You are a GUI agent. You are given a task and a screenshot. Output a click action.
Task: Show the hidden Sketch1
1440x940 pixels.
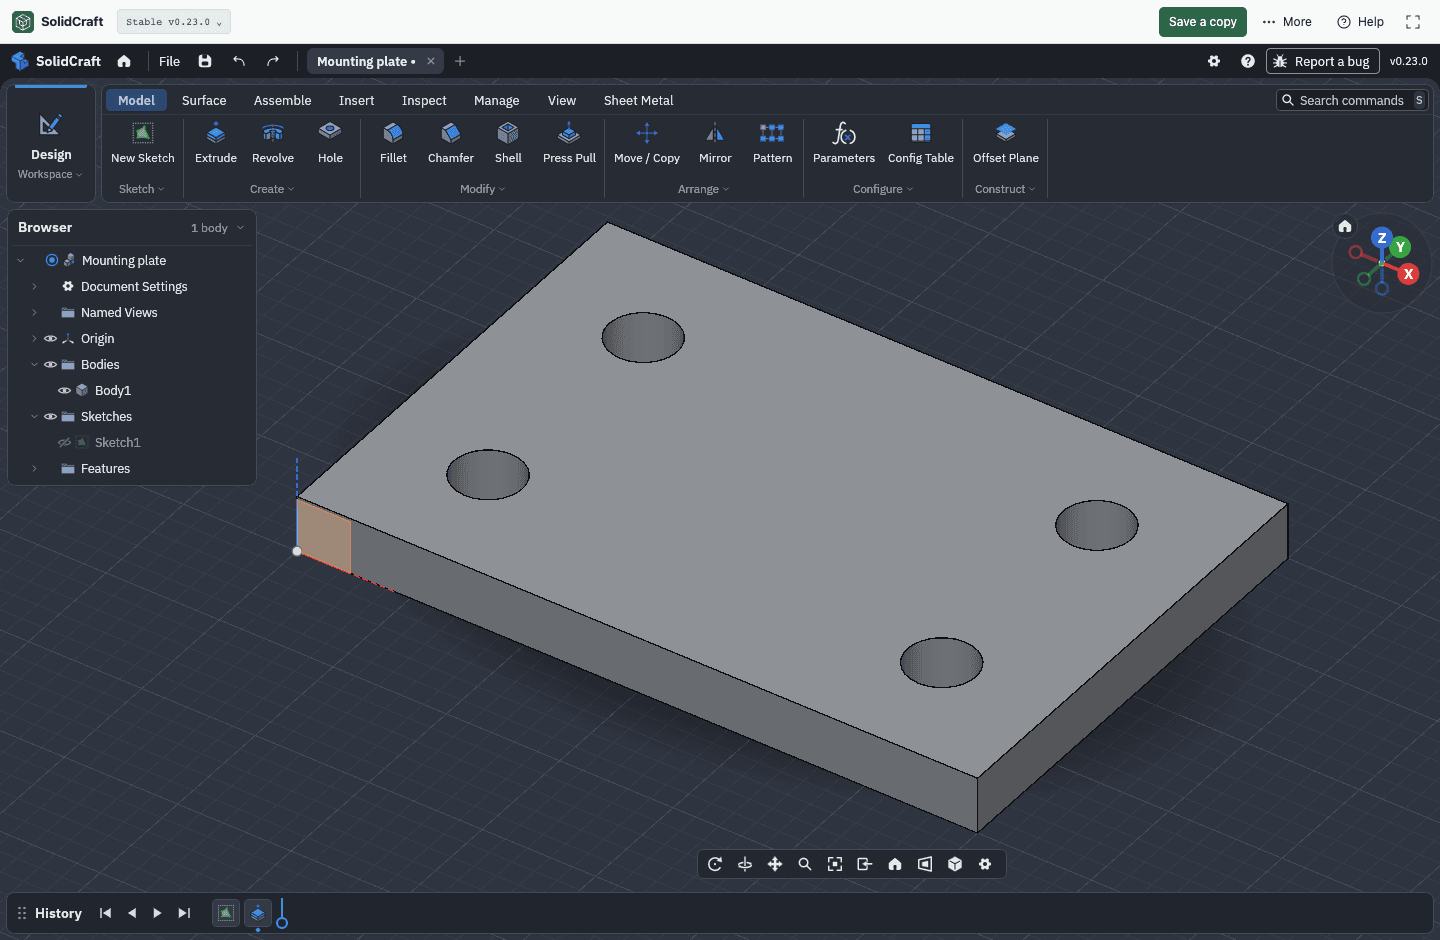64,443
